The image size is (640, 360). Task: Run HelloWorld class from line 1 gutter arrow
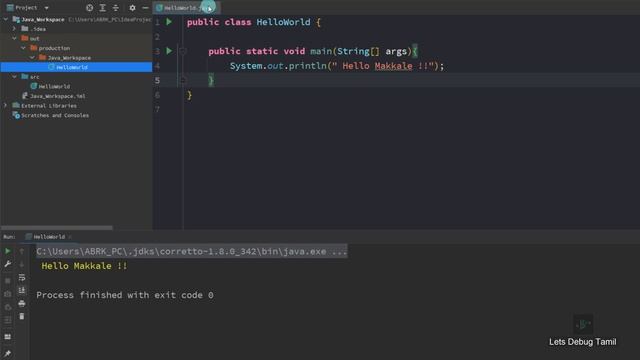point(169,22)
